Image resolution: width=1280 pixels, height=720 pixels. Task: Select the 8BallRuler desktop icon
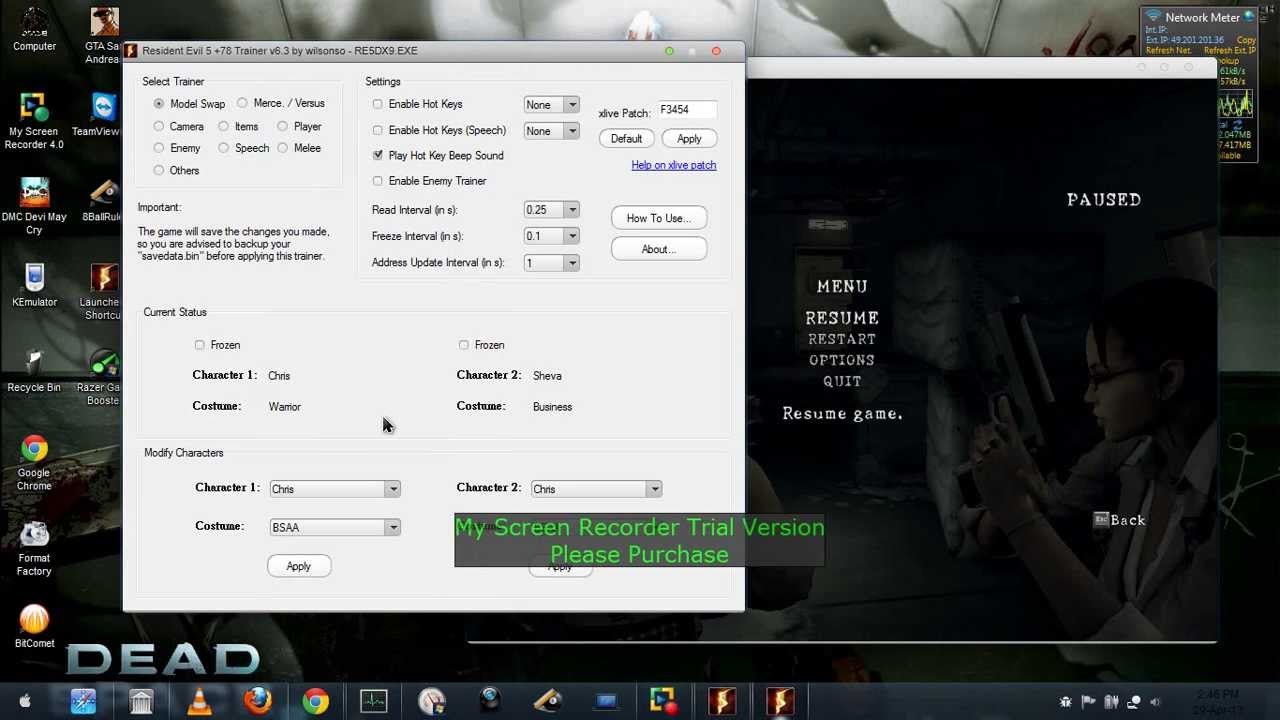point(102,201)
